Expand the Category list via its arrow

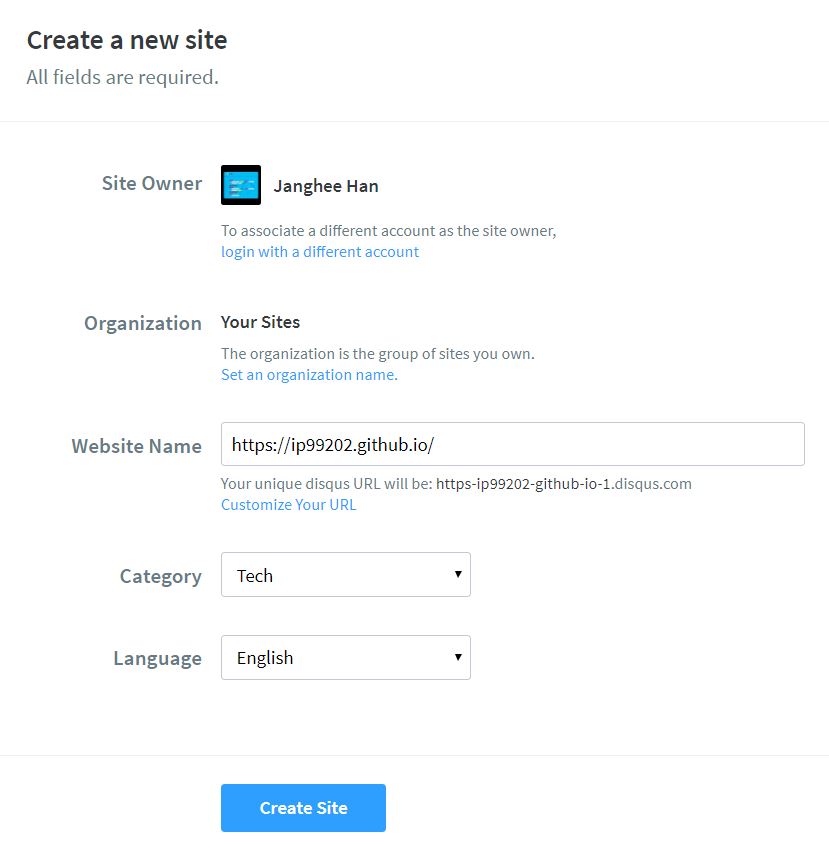pos(460,575)
